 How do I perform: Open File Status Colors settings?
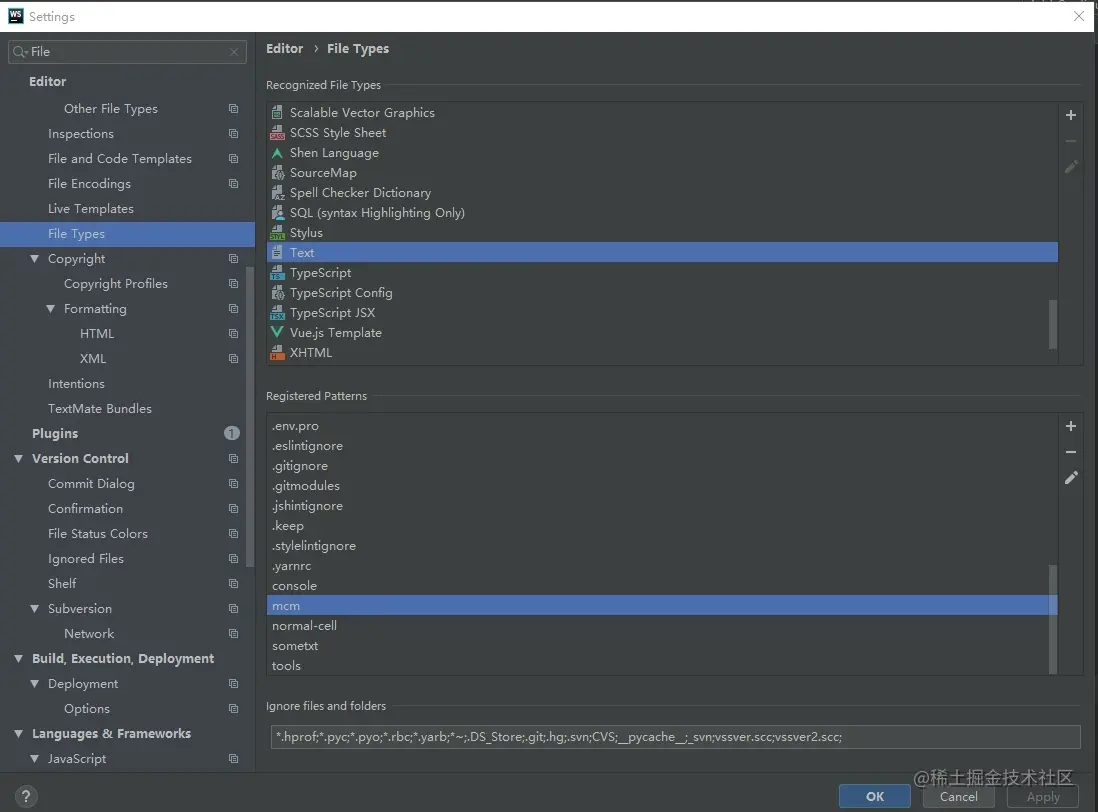[x=98, y=533]
